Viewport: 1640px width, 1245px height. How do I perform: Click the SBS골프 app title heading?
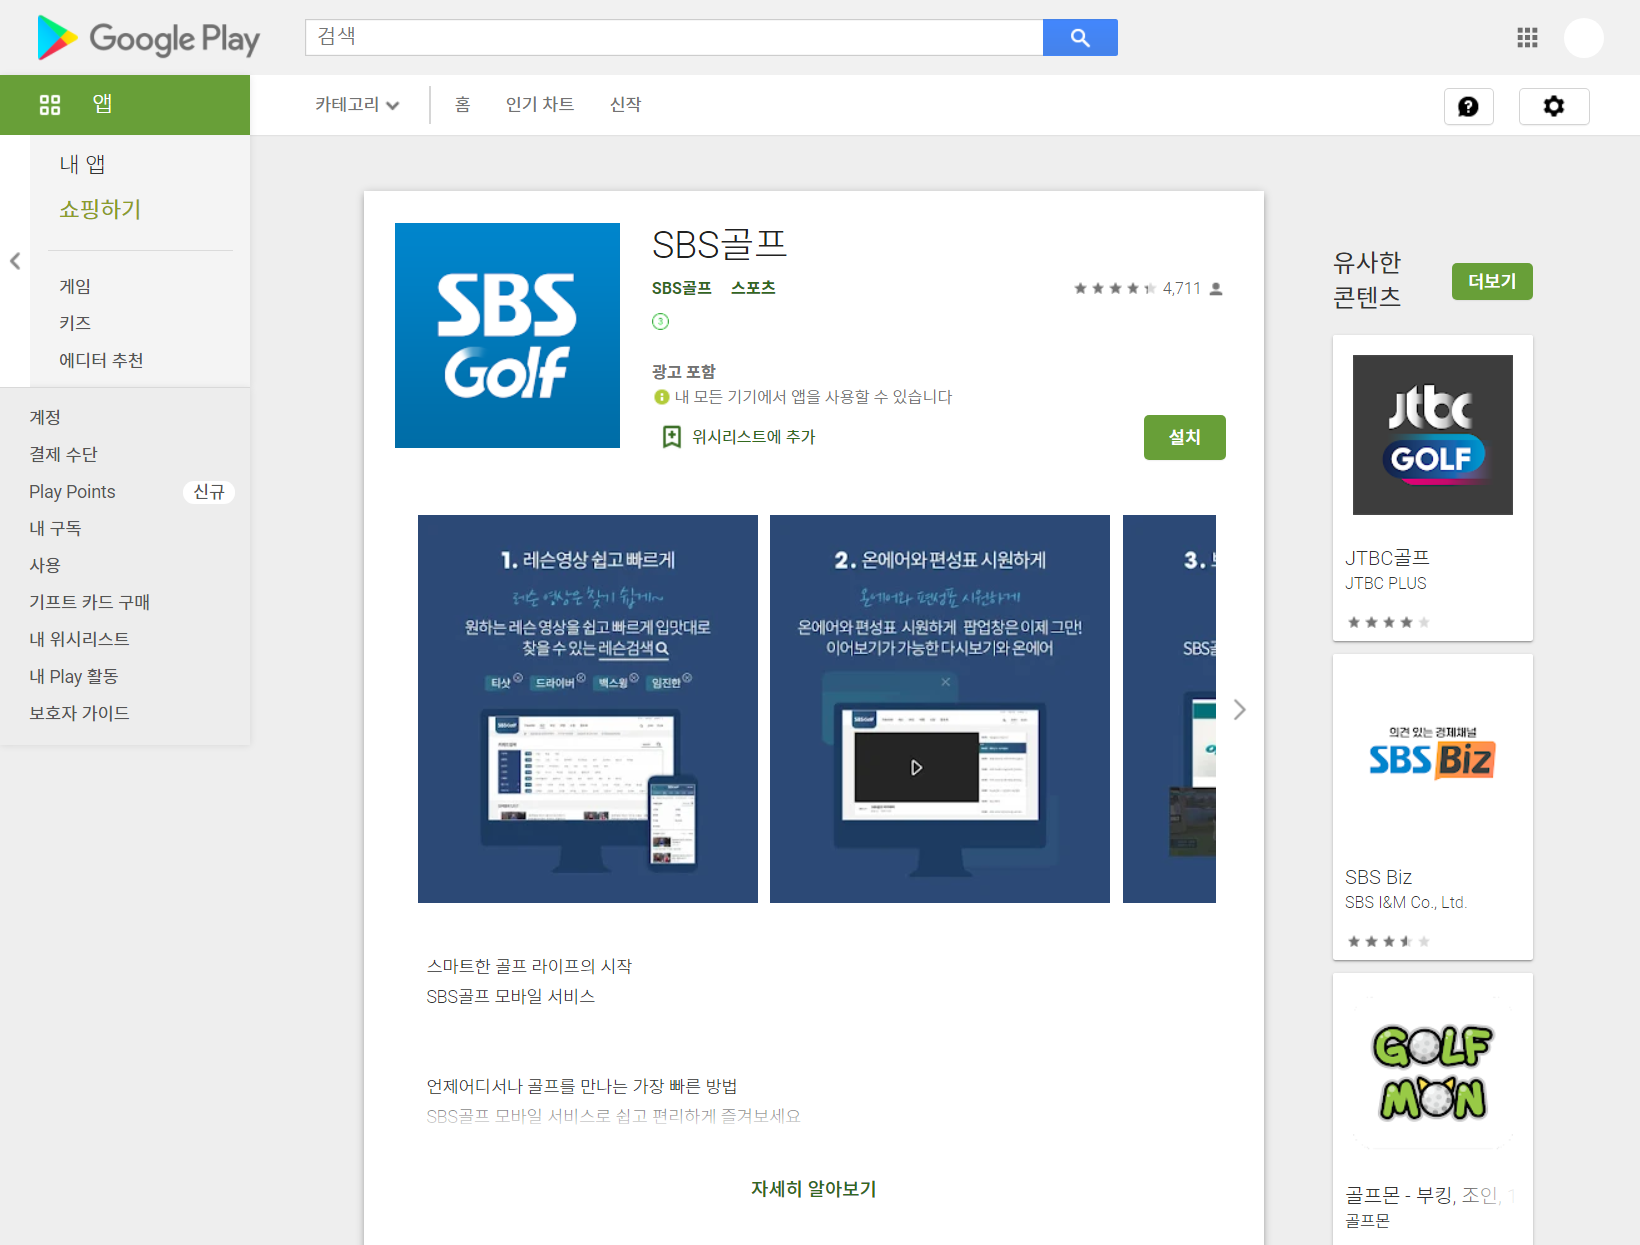(719, 245)
